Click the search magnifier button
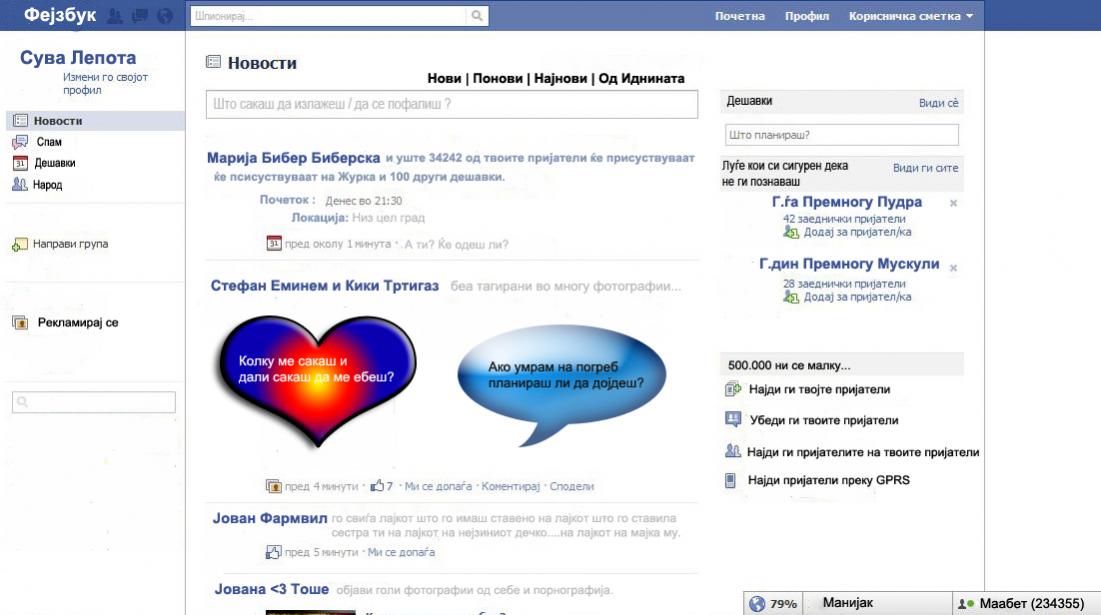 point(477,15)
